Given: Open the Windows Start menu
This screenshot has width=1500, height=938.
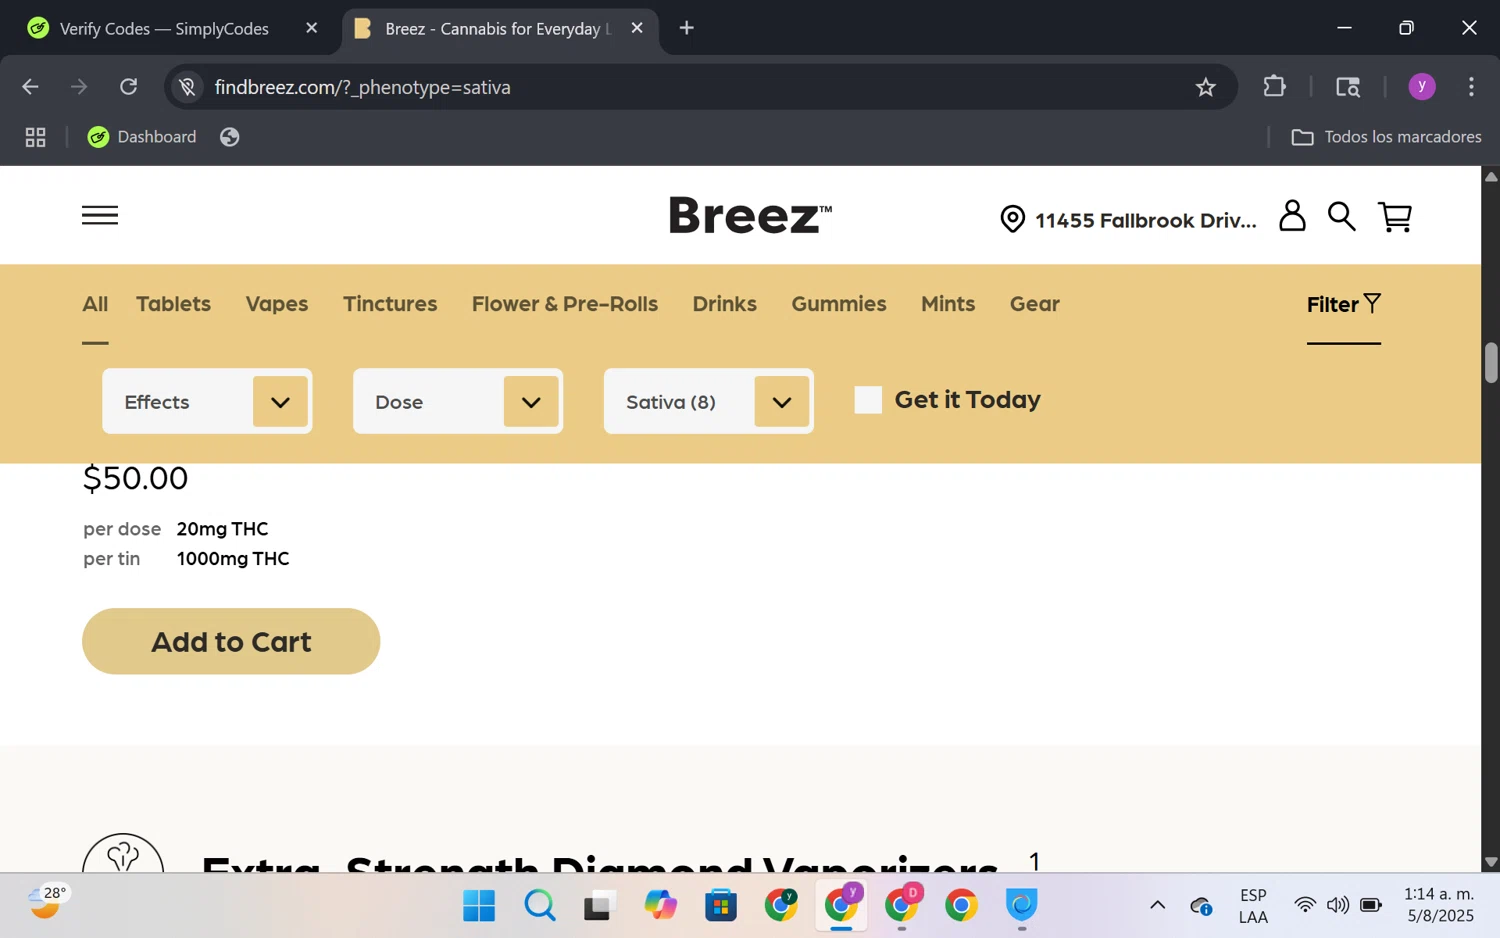Looking at the screenshot, I should pyautogui.click(x=479, y=905).
